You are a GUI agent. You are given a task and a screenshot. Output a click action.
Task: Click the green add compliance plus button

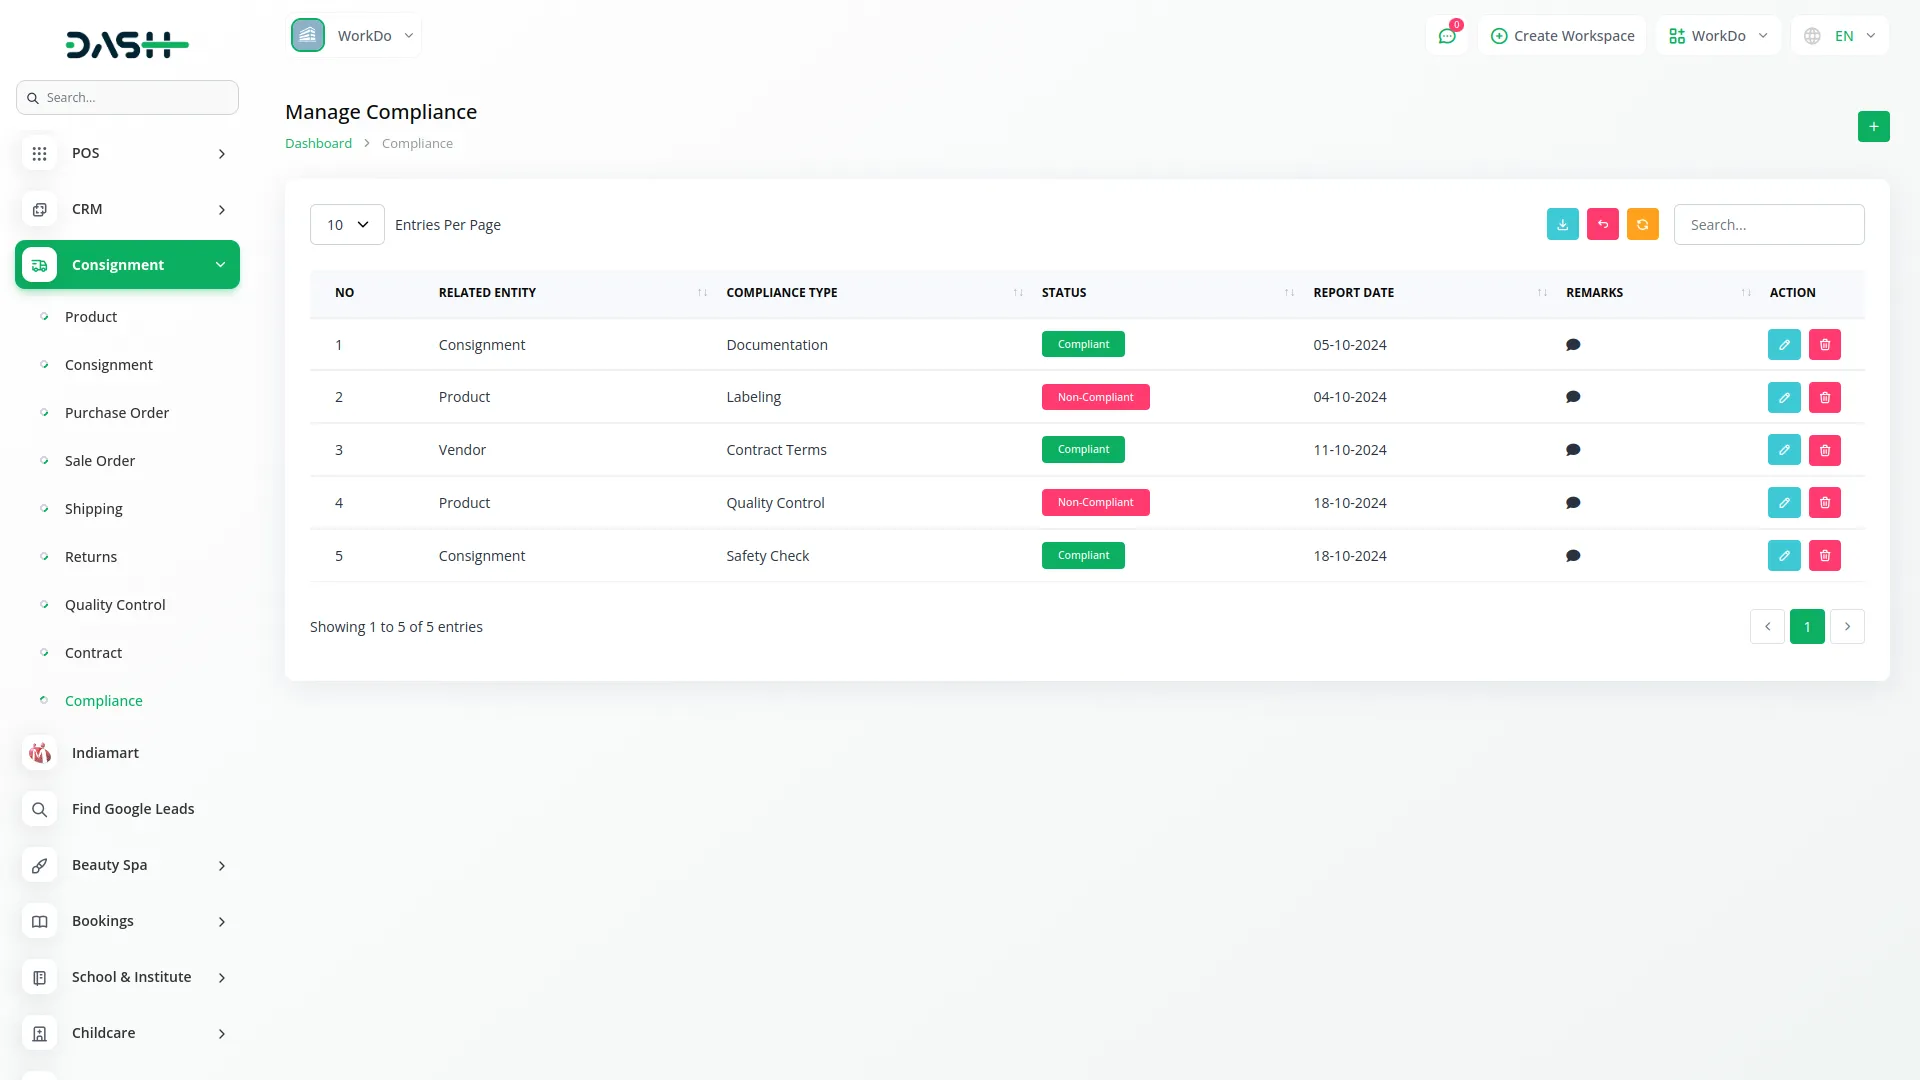[x=1873, y=126]
